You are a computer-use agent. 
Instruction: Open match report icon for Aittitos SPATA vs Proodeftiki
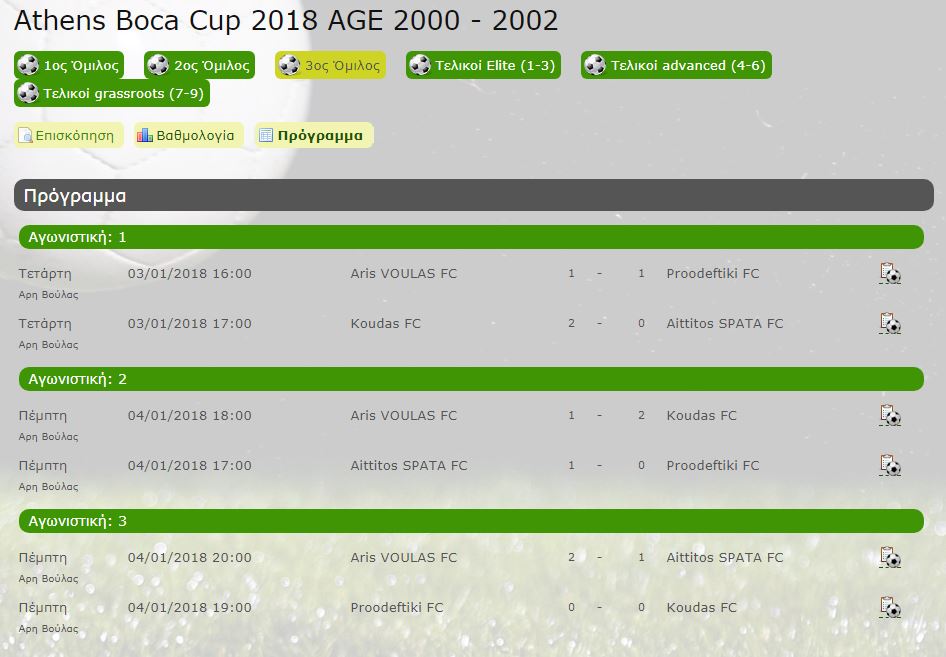click(890, 466)
